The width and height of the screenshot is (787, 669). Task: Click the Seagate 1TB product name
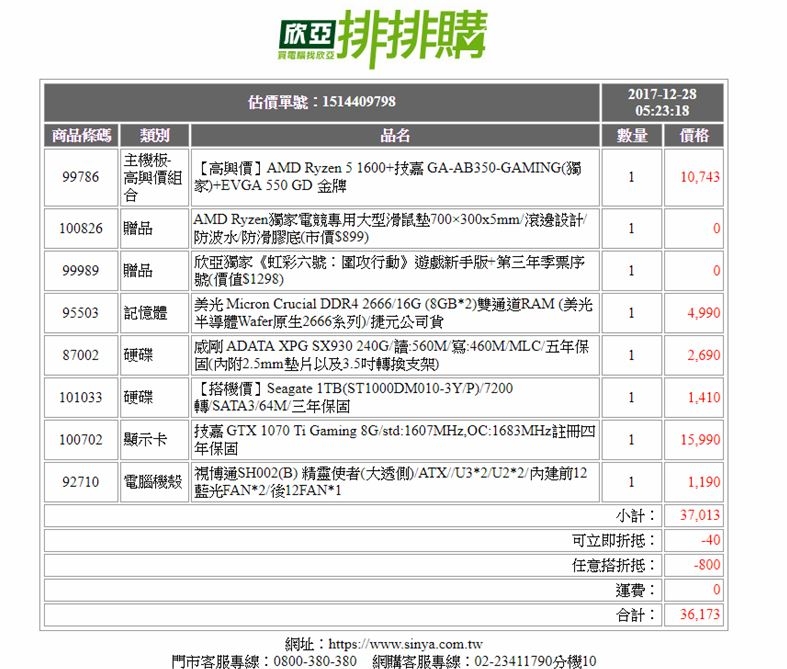[395, 397]
